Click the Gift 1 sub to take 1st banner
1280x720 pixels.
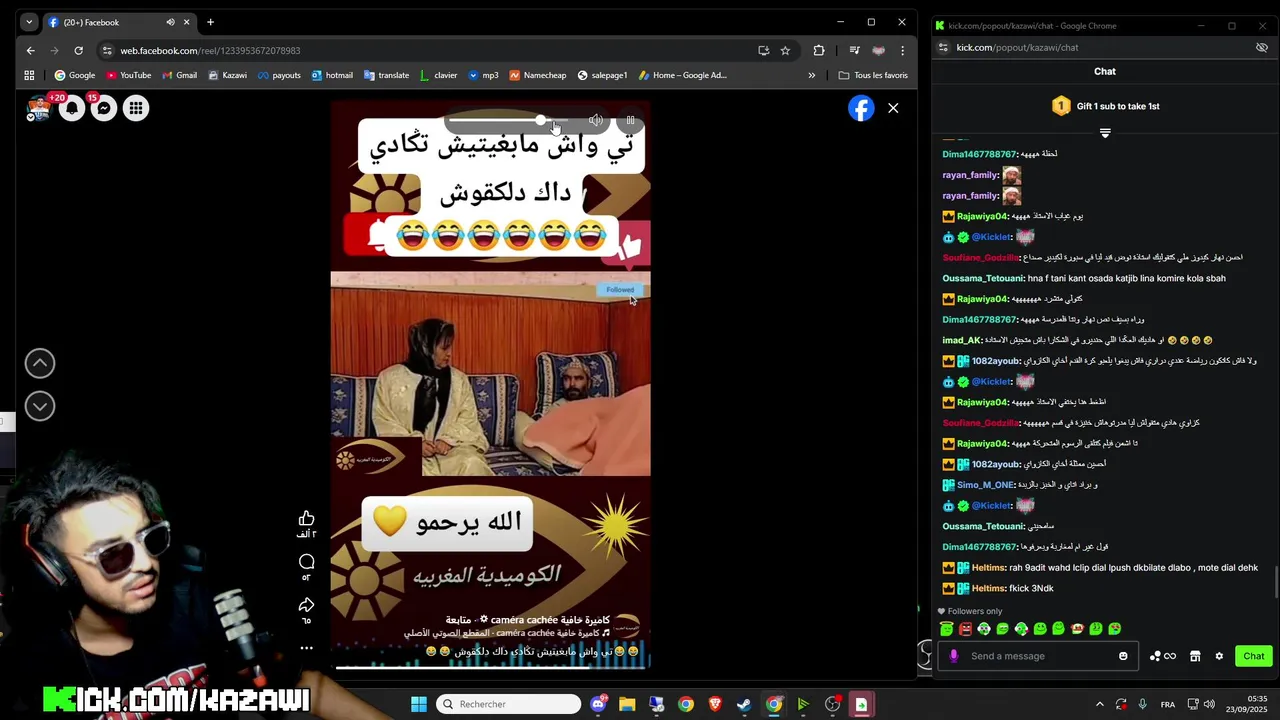tap(1105, 106)
